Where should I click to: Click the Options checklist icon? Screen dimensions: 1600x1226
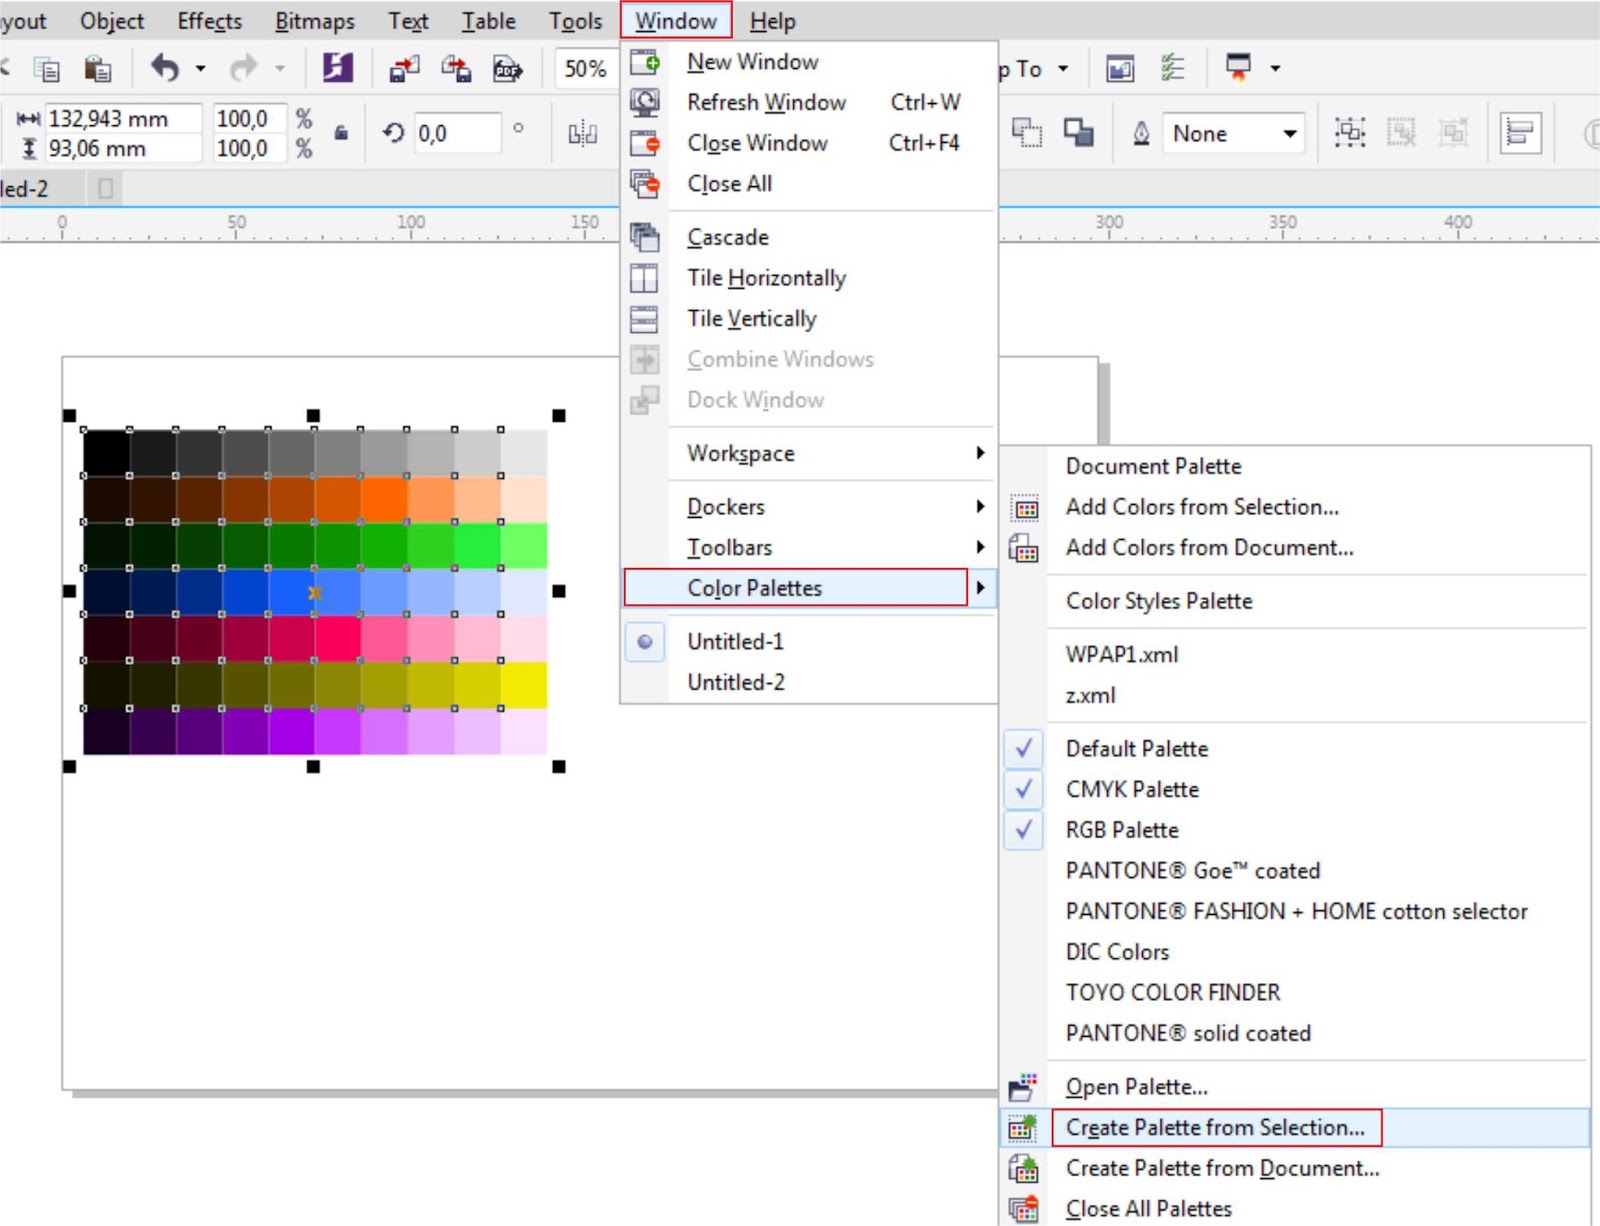(1173, 68)
